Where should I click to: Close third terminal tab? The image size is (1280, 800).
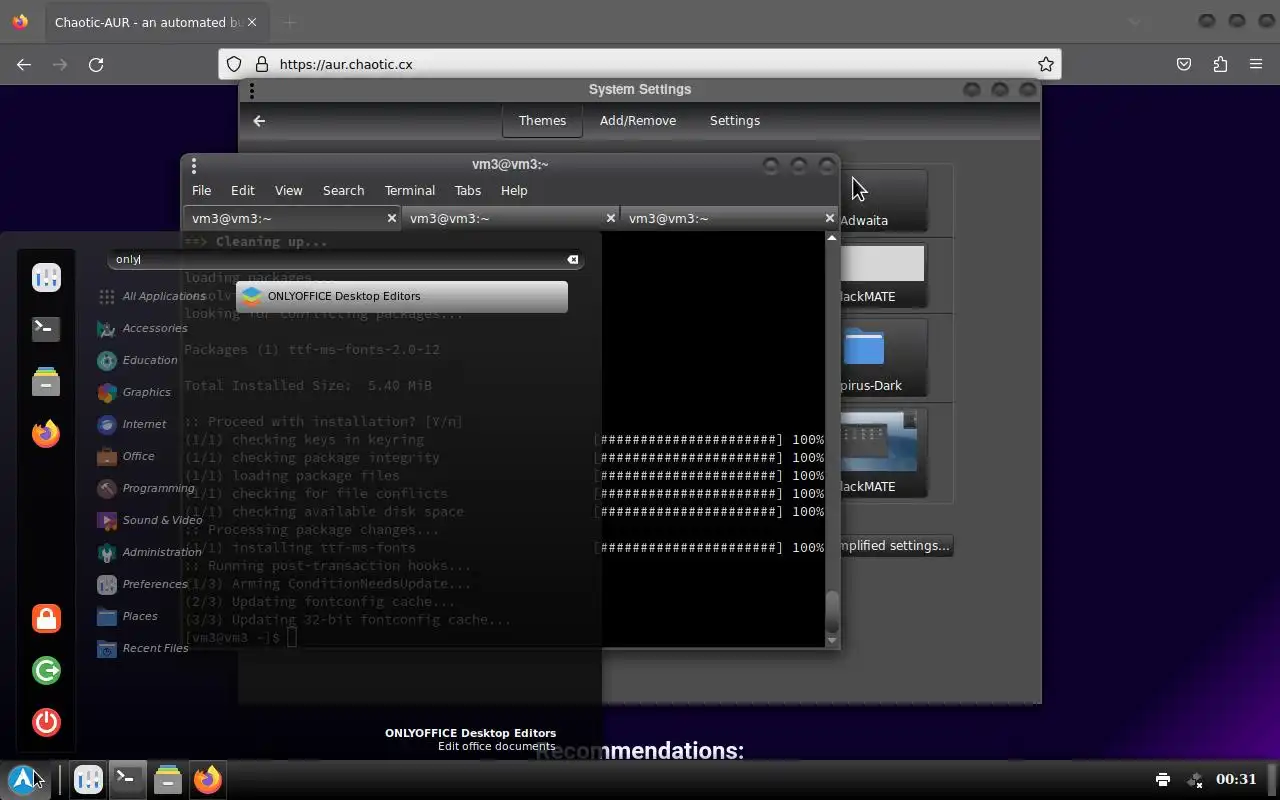click(x=829, y=218)
